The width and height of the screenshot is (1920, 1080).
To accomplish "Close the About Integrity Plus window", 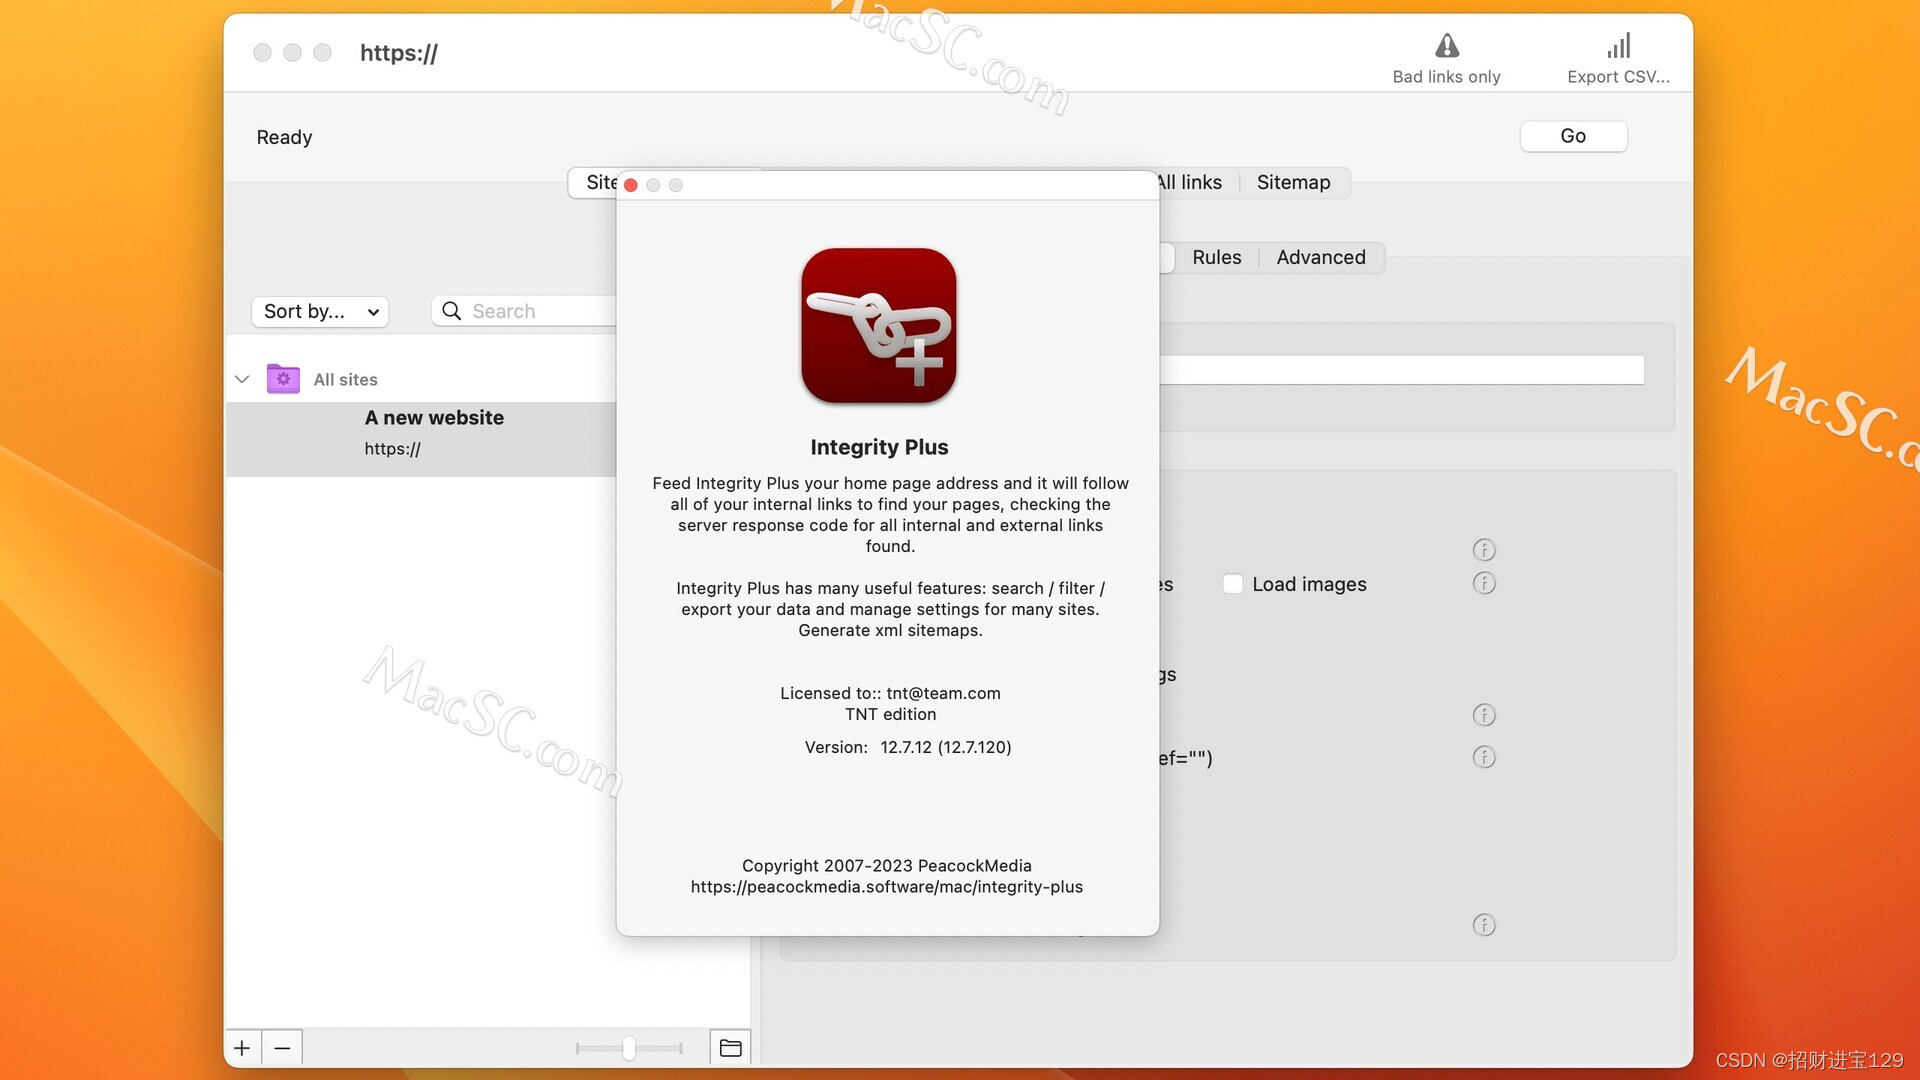I will coord(631,185).
